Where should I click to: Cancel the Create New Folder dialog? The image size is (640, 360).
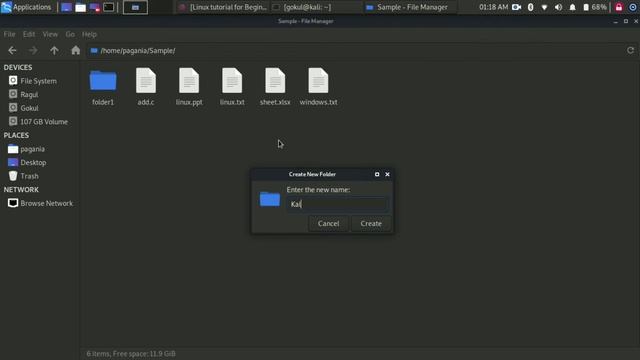pos(328,223)
